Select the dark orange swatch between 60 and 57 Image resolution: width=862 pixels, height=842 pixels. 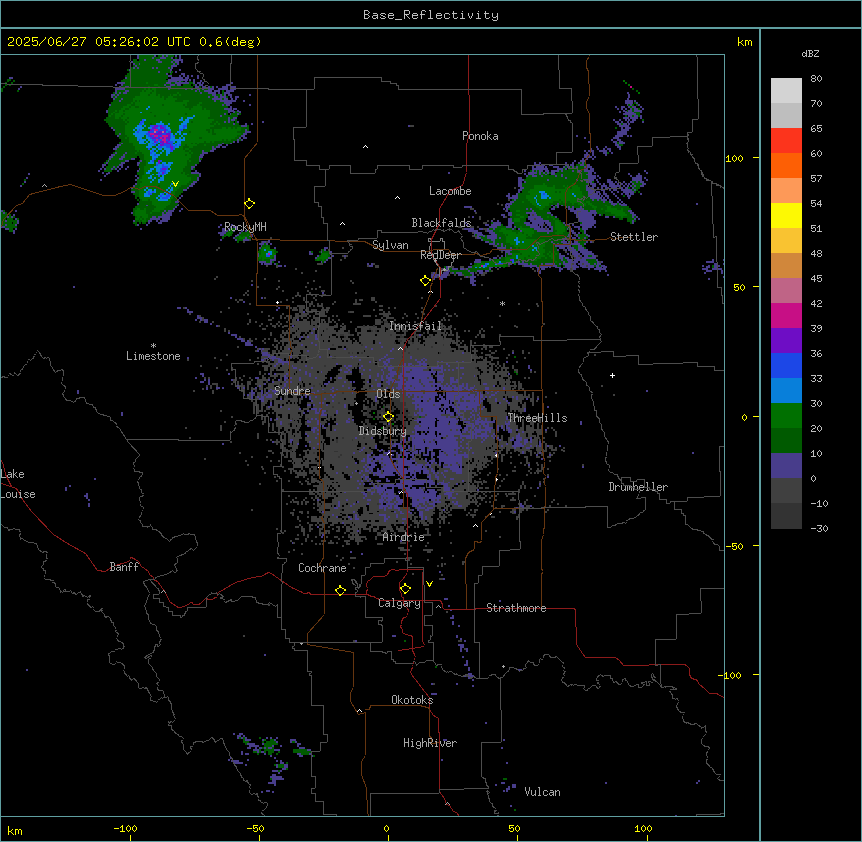786,166
